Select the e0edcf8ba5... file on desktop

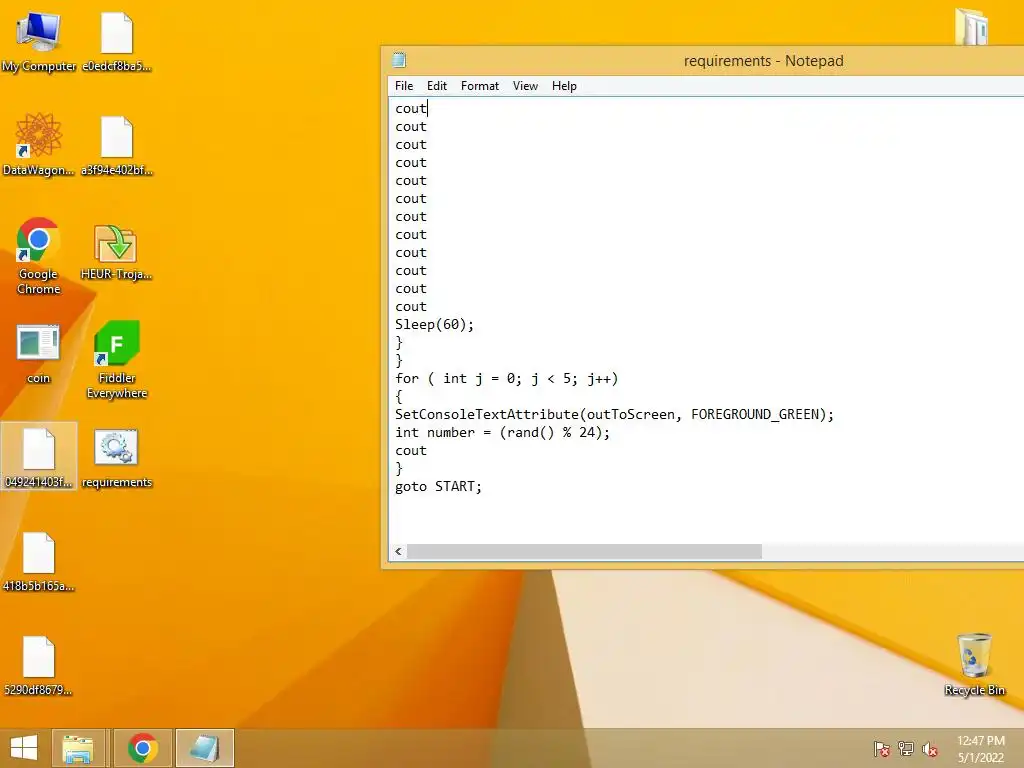click(117, 40)
